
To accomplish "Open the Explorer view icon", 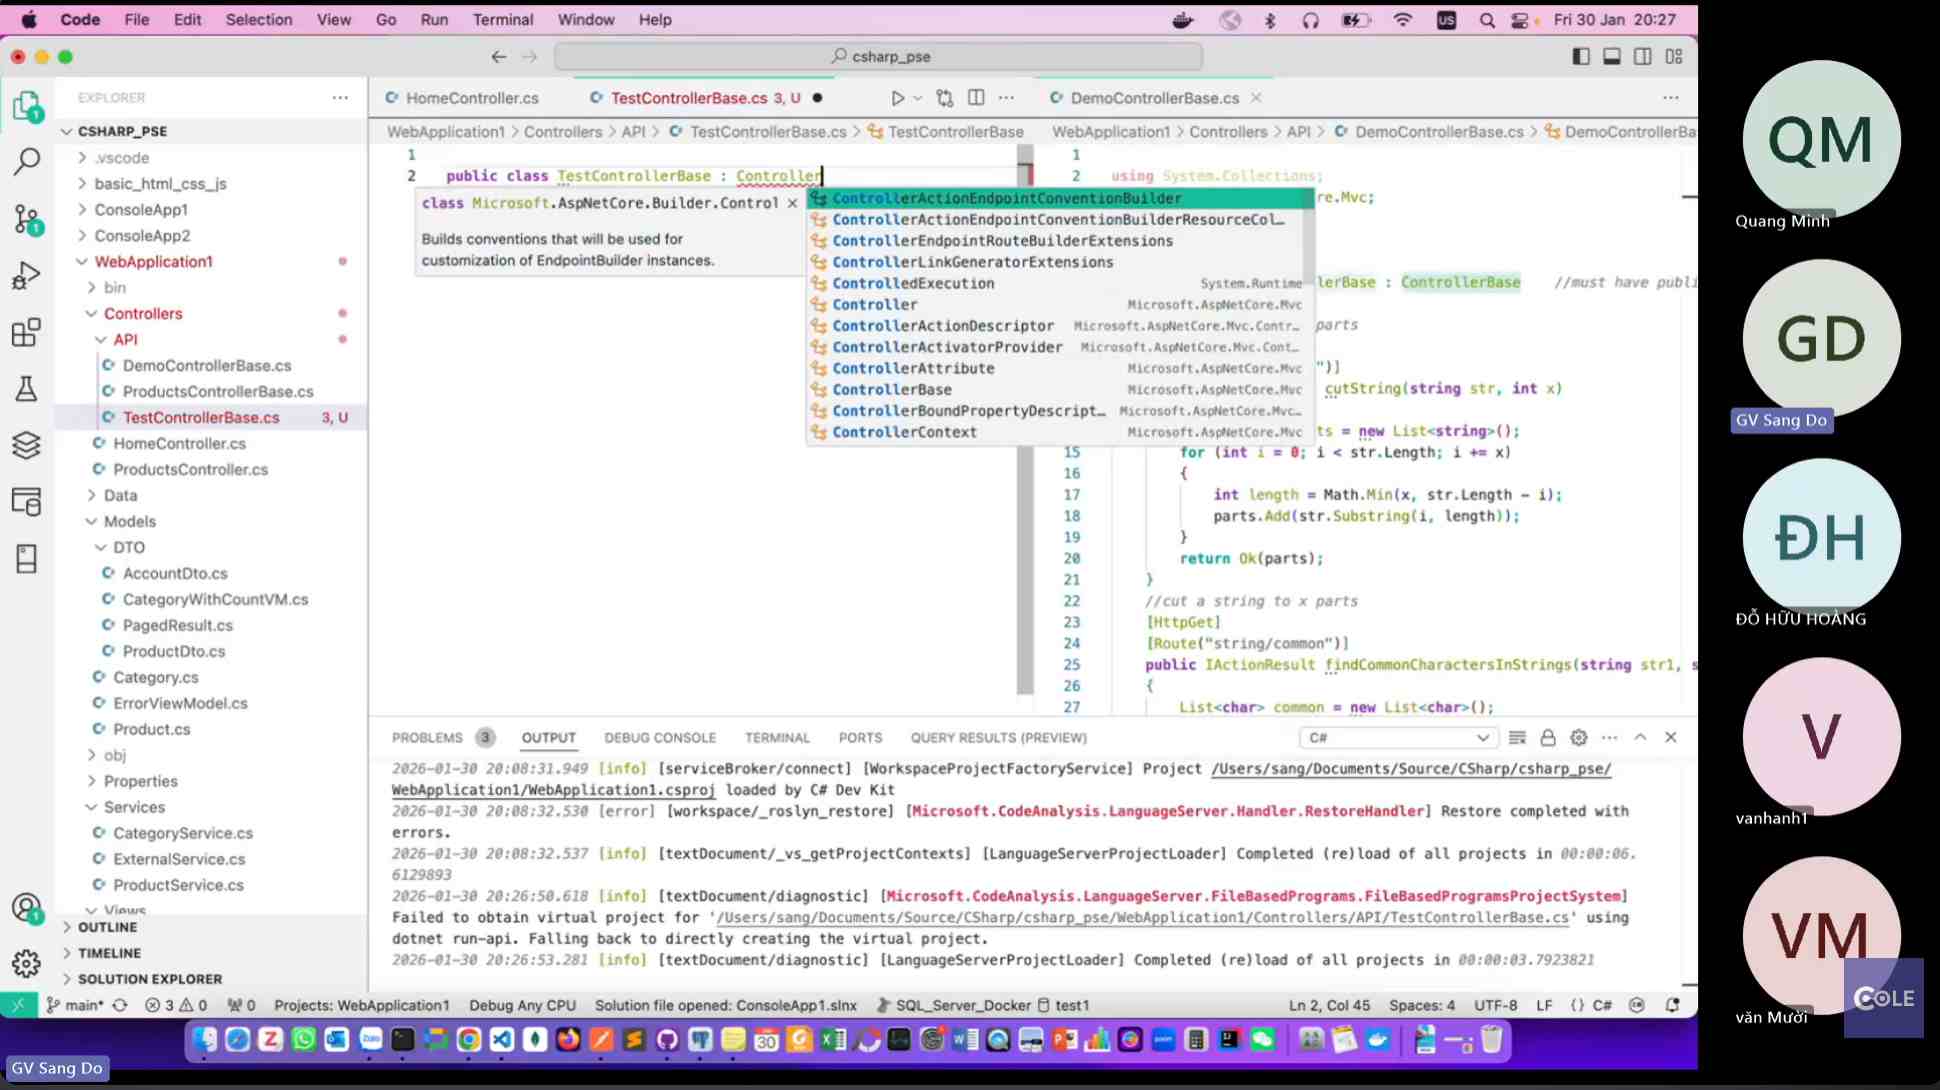I will click(27, 105).
